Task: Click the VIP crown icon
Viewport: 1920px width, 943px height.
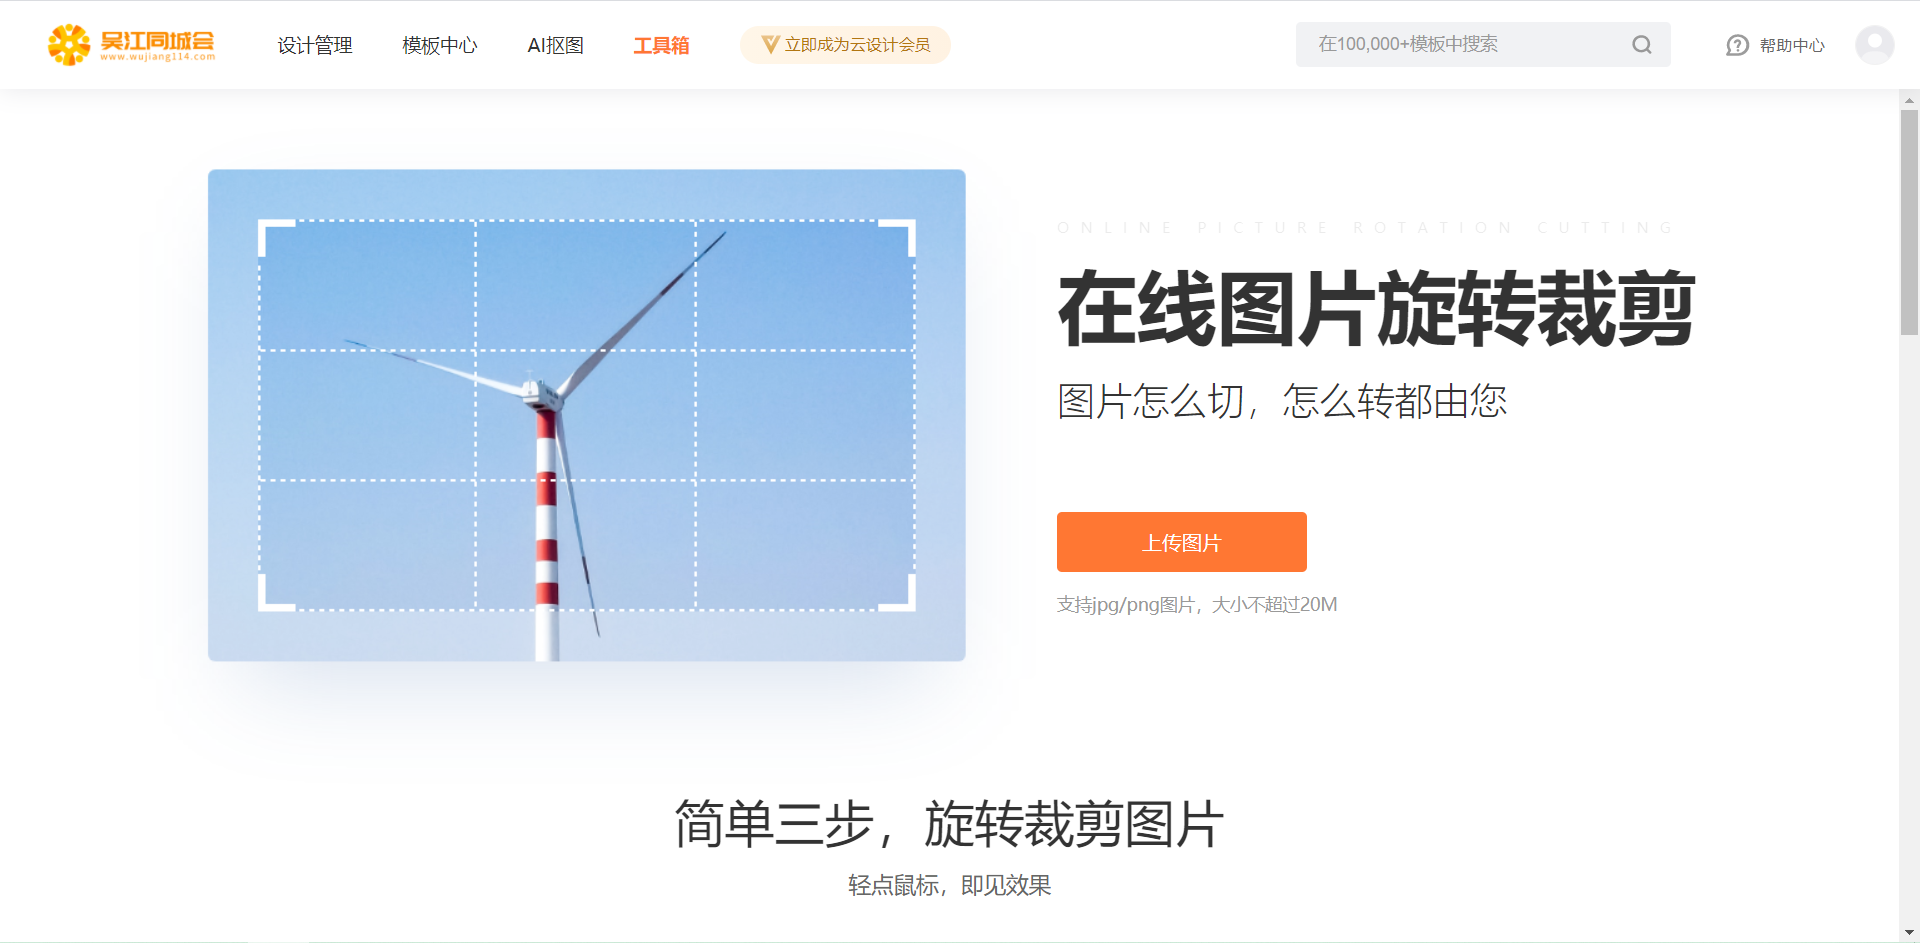Action: click(x=770, y=45)
